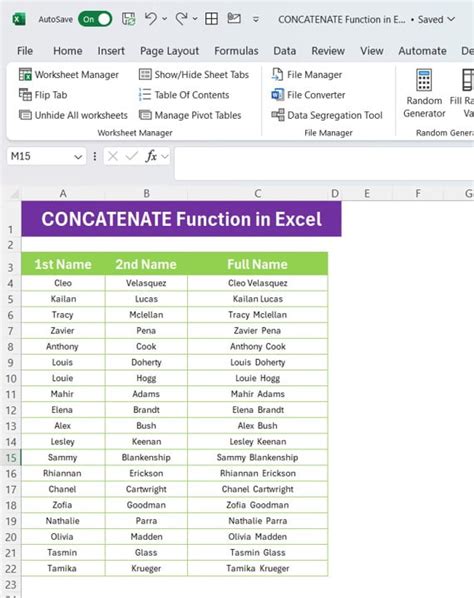Select the cell containing Cartwright in 2nd Name

(146, 489)
